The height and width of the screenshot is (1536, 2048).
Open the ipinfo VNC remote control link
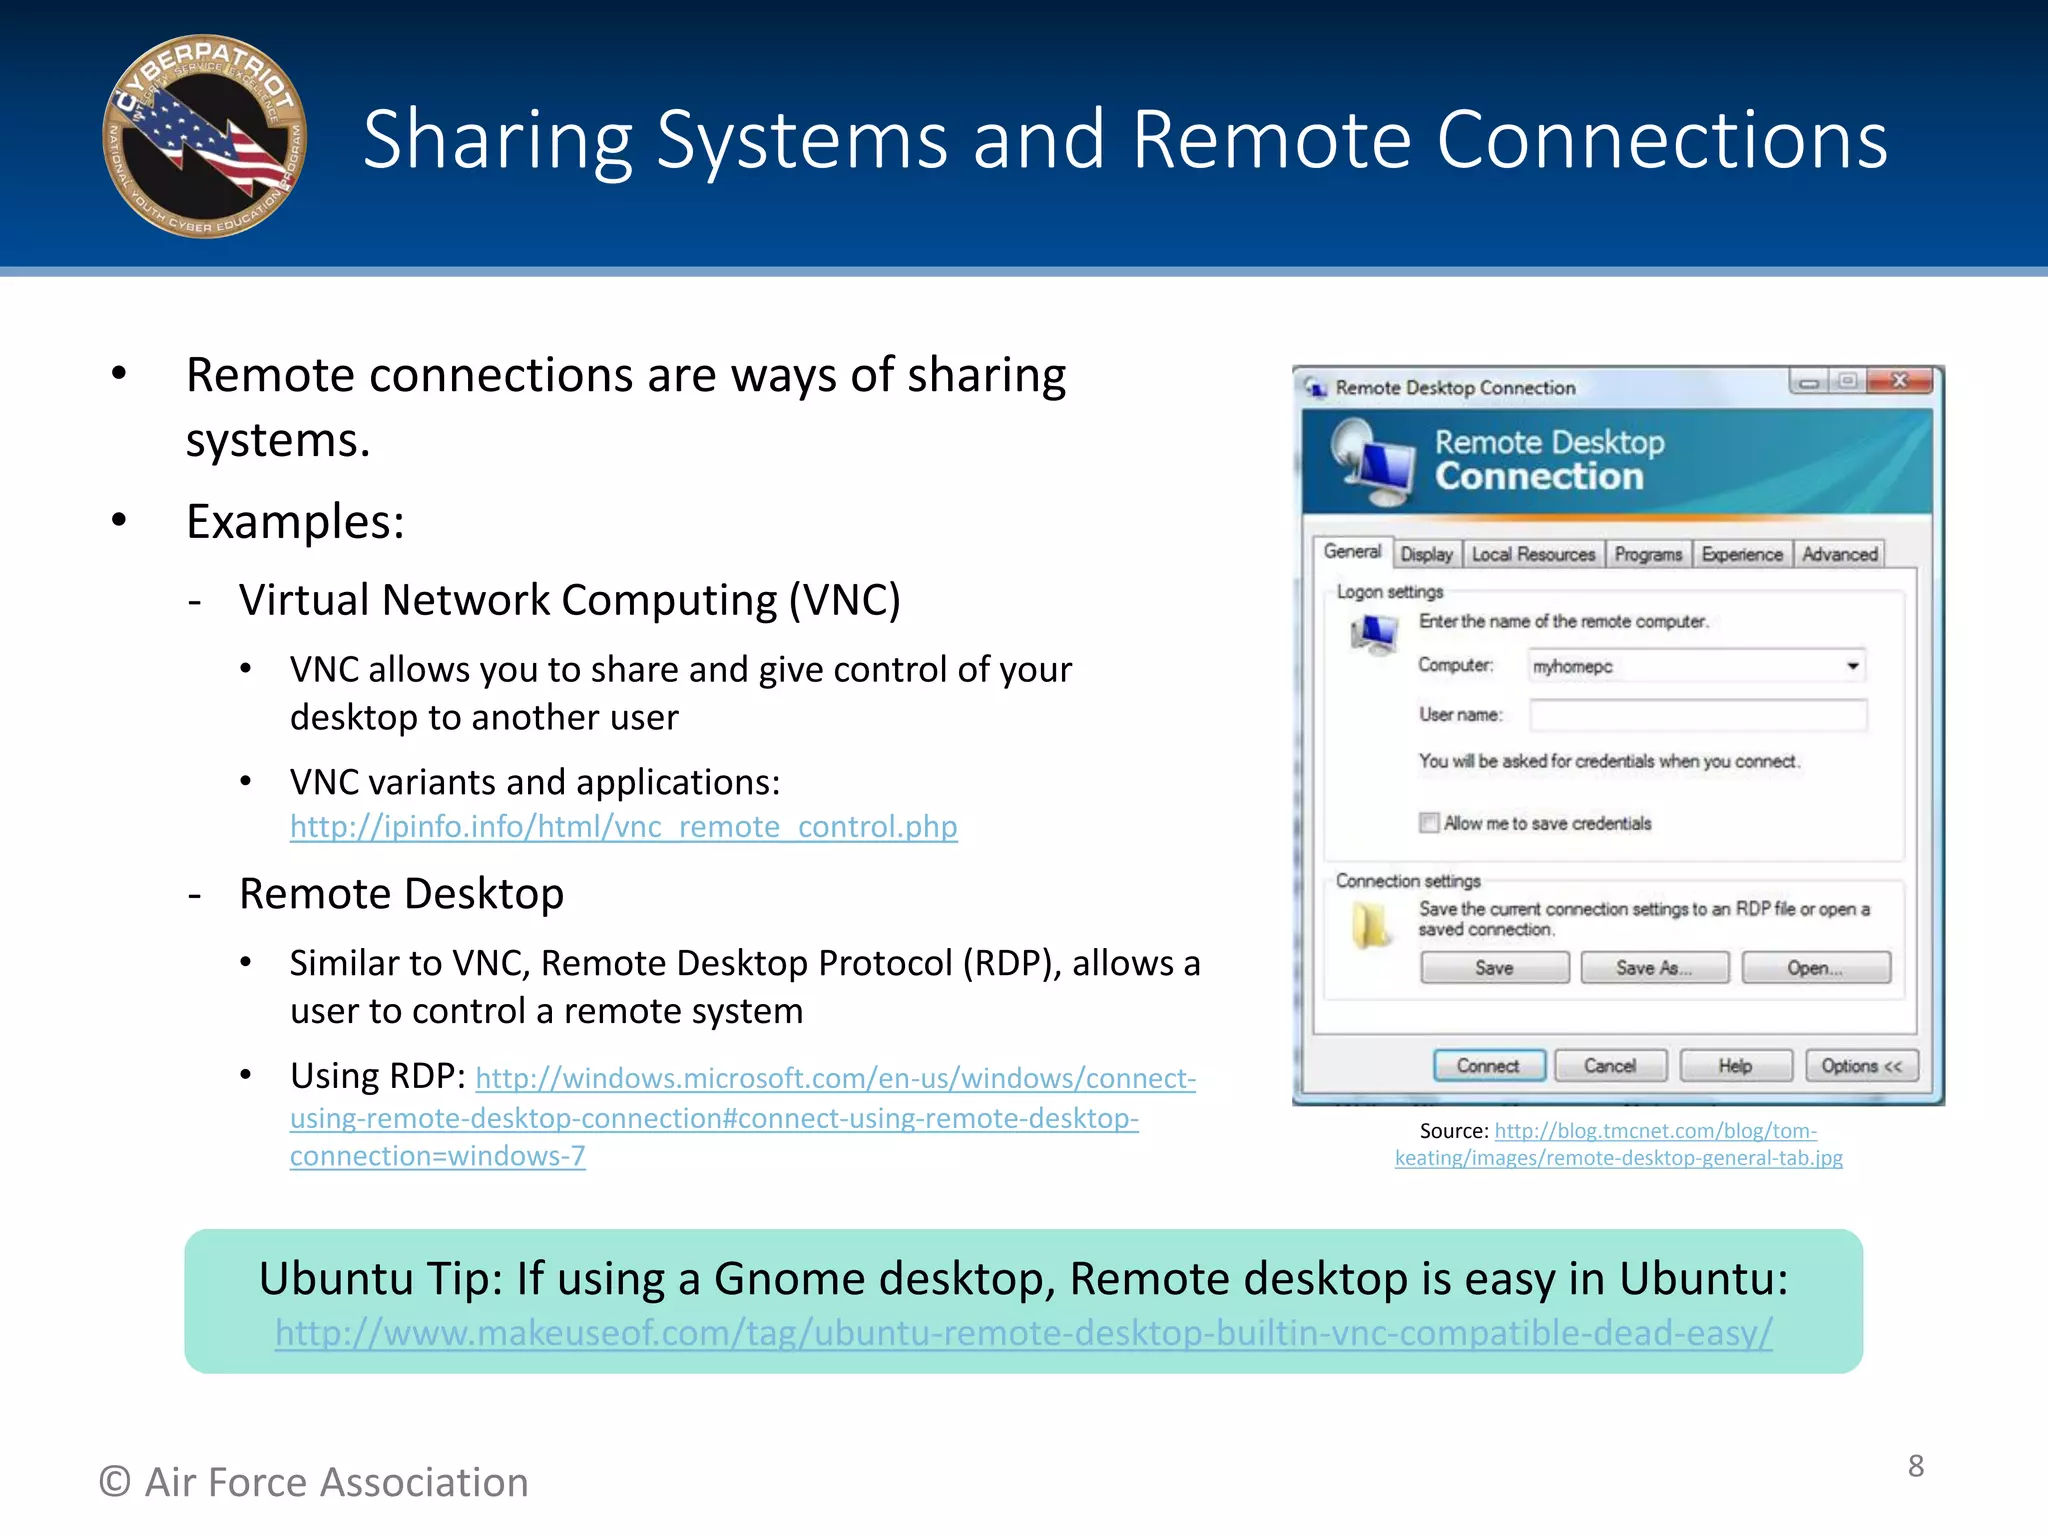click(623, 827)
